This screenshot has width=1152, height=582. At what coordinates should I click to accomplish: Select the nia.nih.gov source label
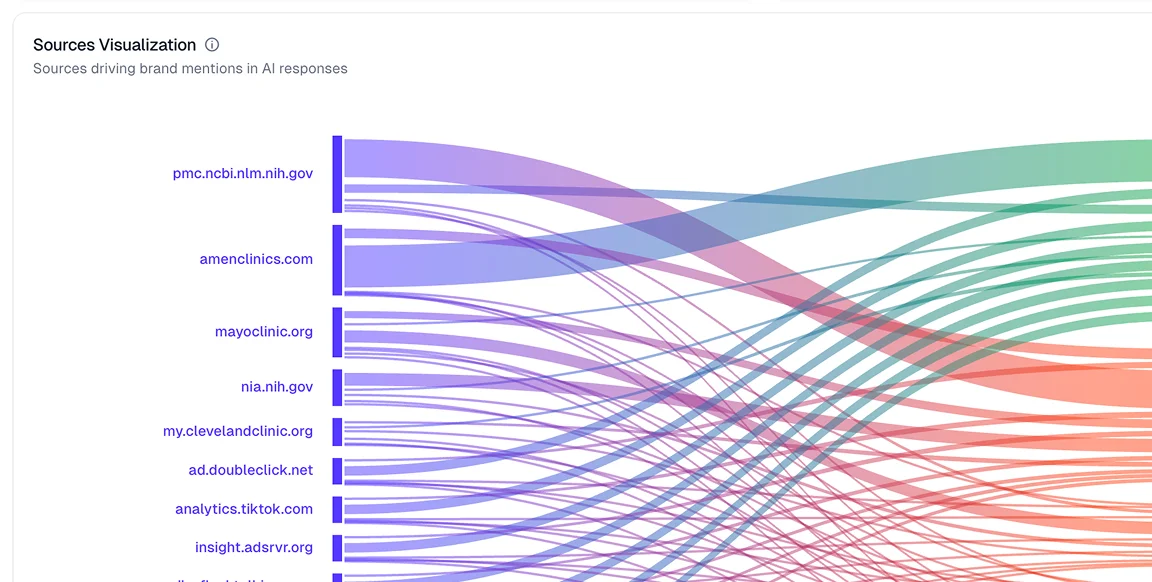coord(276,386)
